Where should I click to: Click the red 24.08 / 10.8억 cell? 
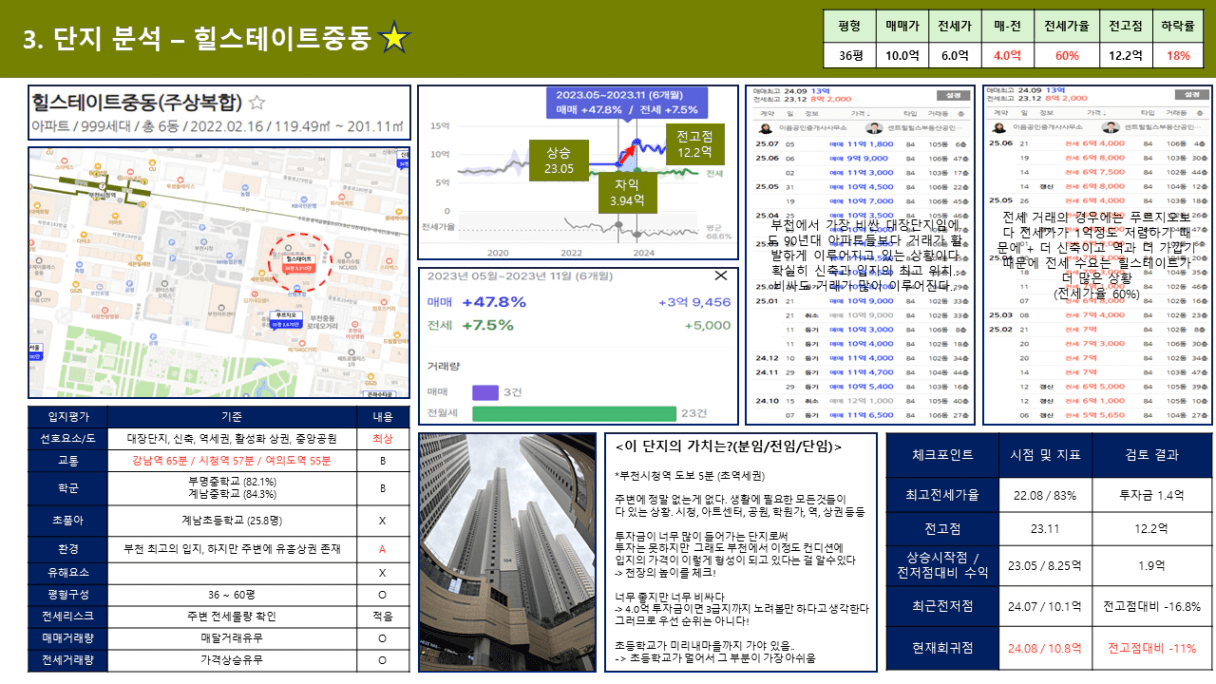pyautogui.click(x=1045, y=647)
